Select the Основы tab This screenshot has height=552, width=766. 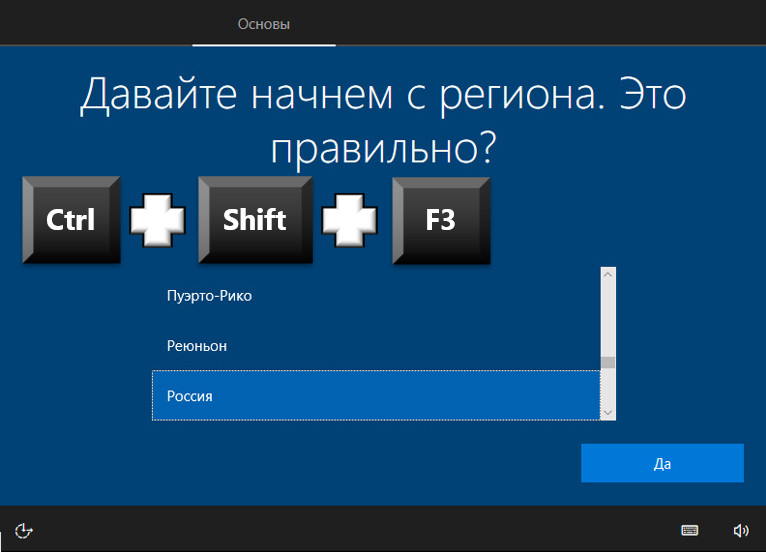264,24
